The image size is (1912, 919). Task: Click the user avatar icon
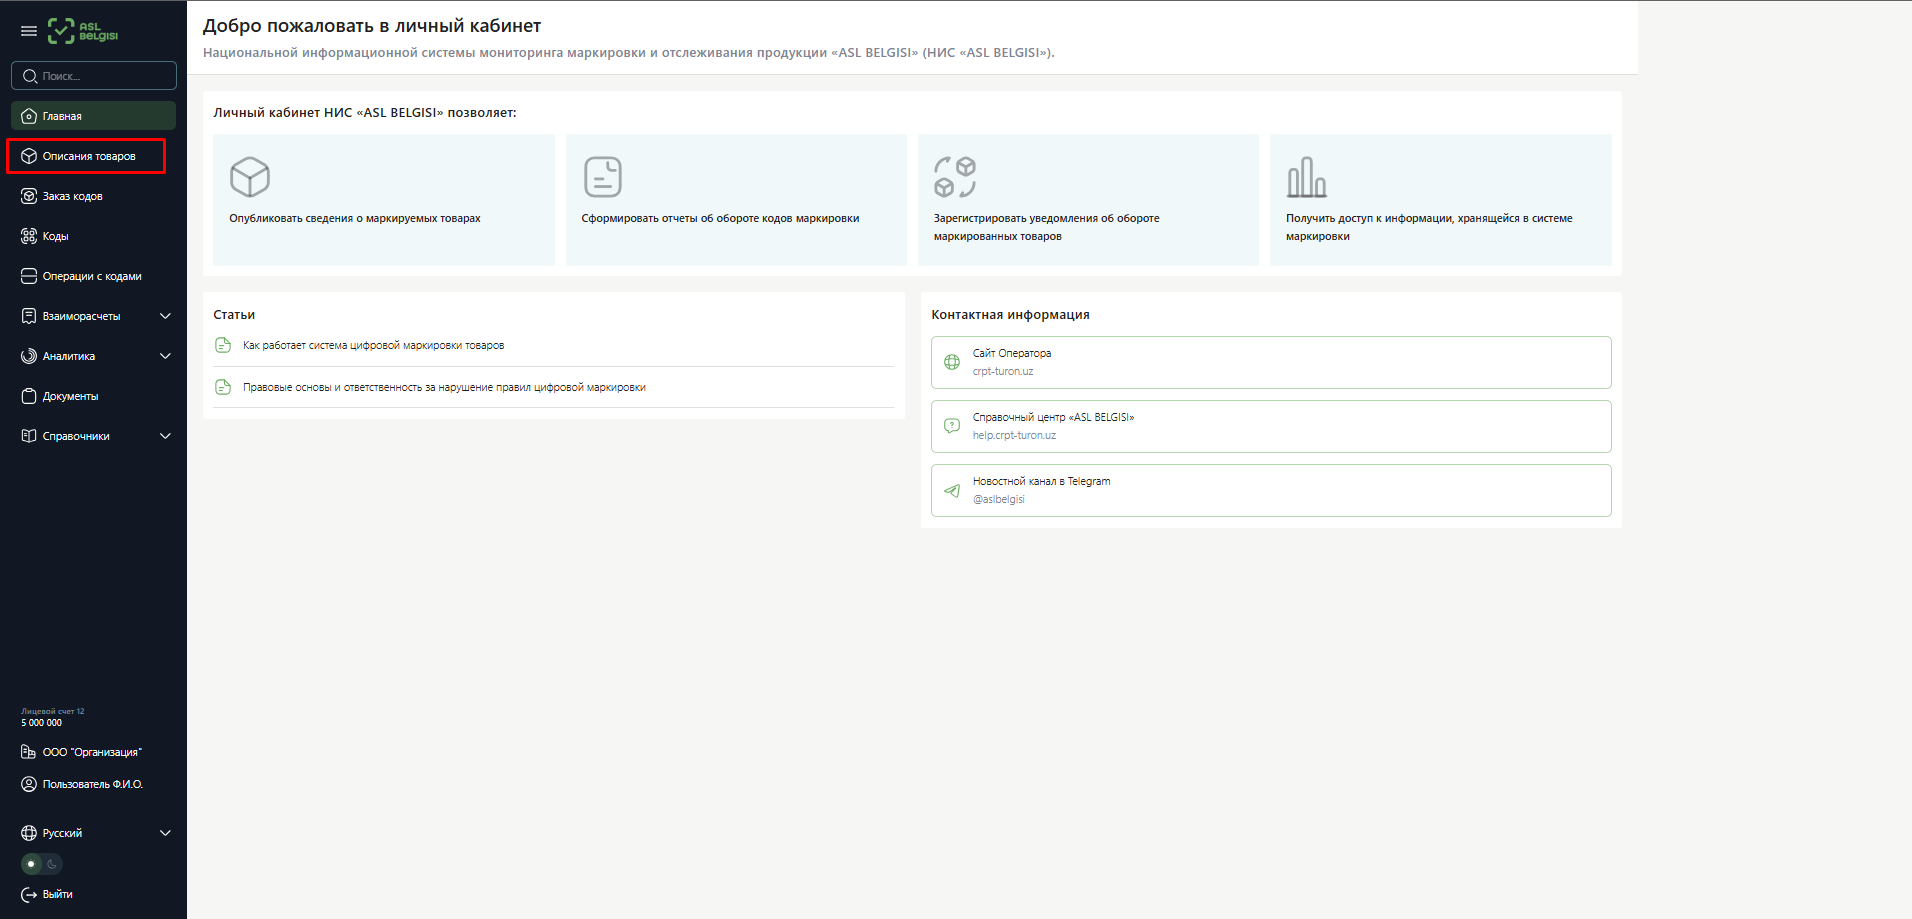[x=29, y=784]
